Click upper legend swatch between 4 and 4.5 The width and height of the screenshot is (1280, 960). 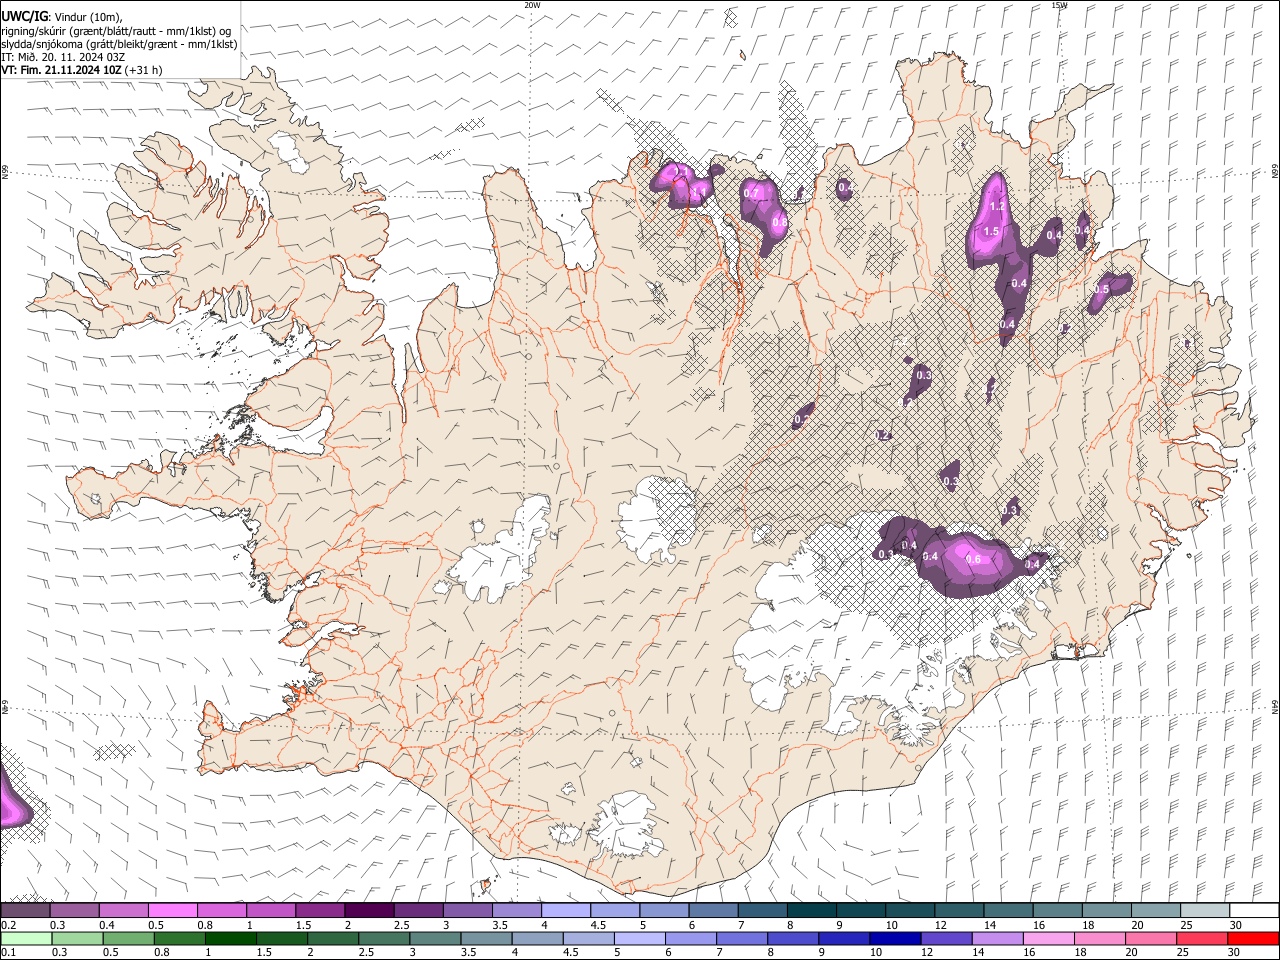[x=566, y=910]
